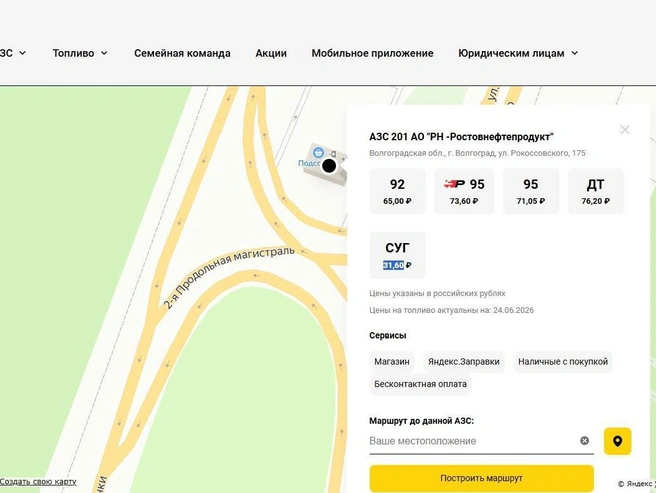
Task: Click the Магазин service tag
Action: 392,362
